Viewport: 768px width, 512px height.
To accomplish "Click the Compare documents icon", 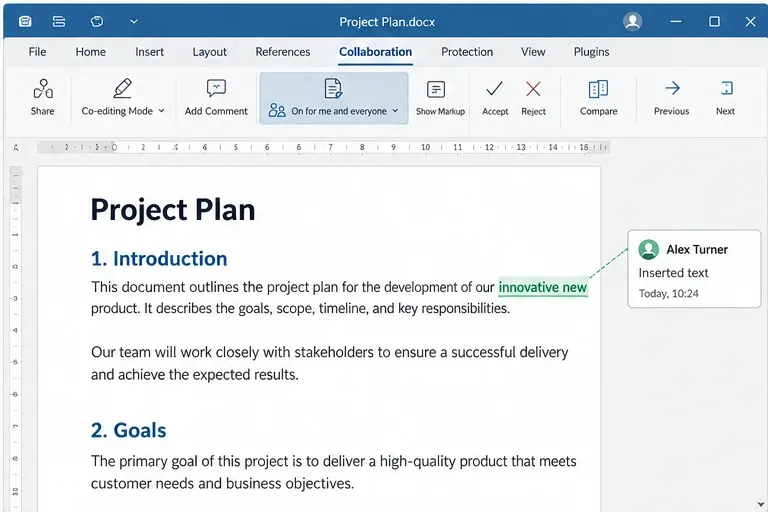I will click(x=598, y=89).
